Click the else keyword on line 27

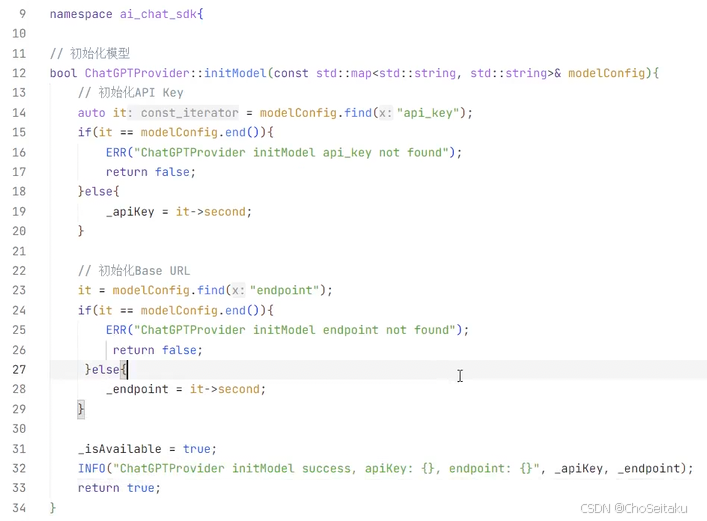[x=106, y=369]
